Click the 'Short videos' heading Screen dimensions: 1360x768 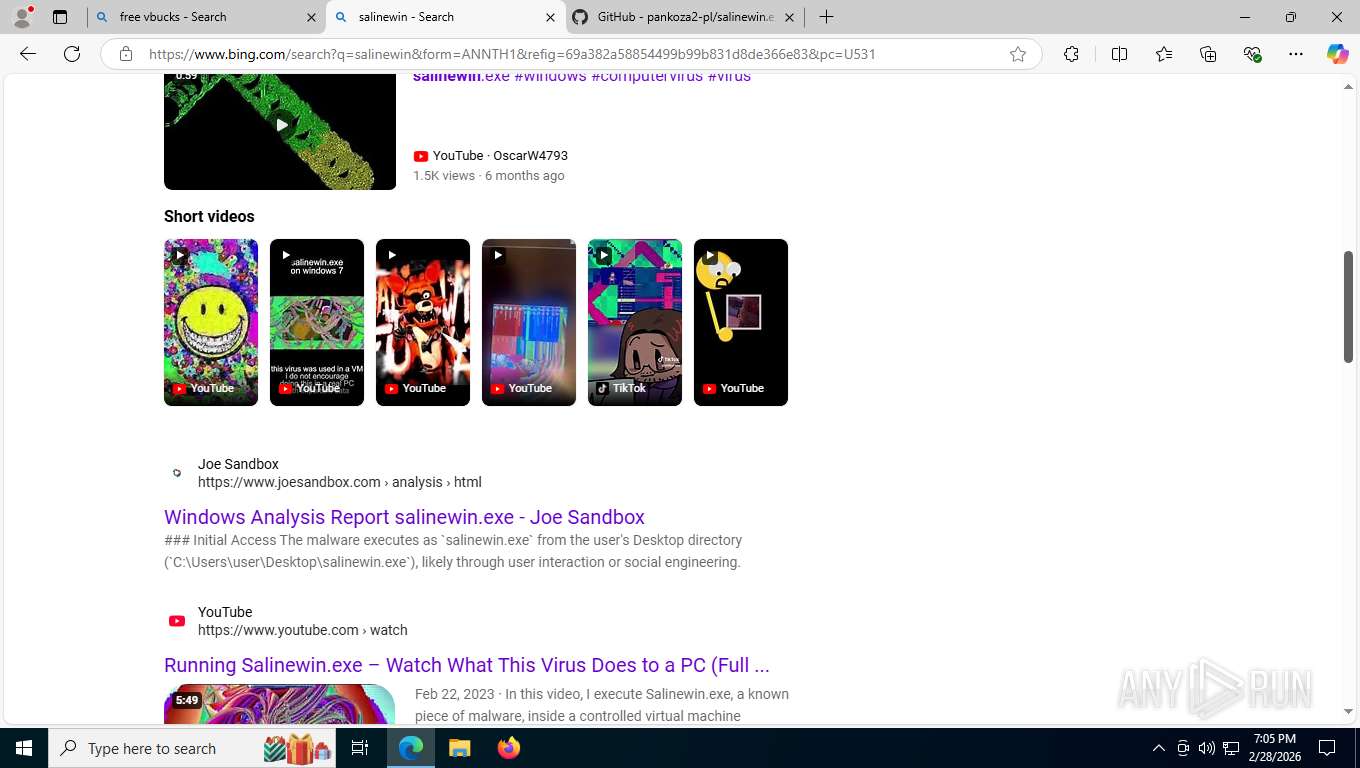click(209, 216)
